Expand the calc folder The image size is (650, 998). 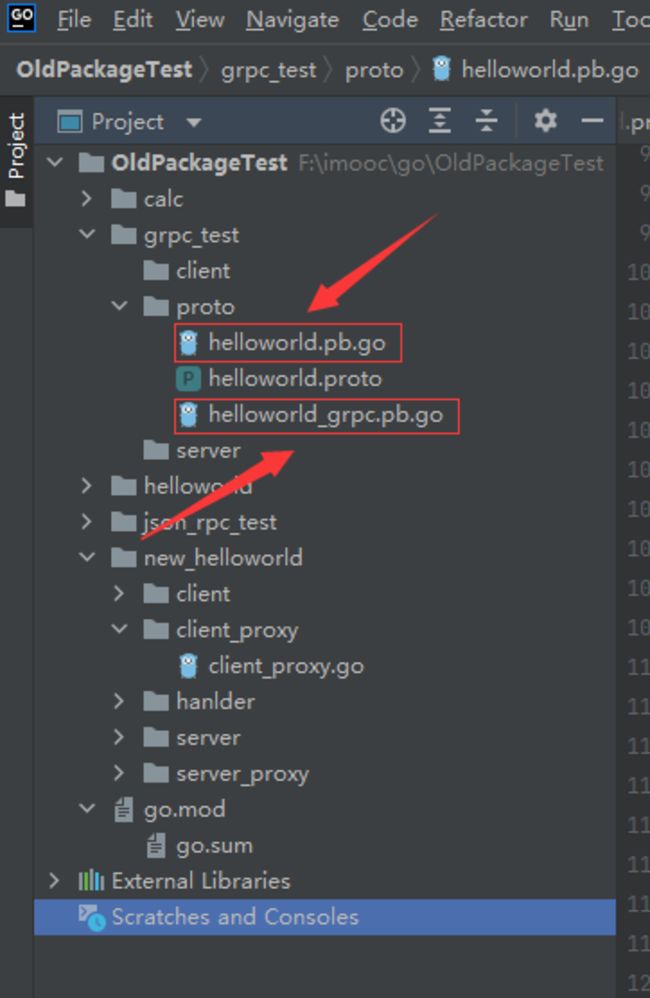click(87, 199)
